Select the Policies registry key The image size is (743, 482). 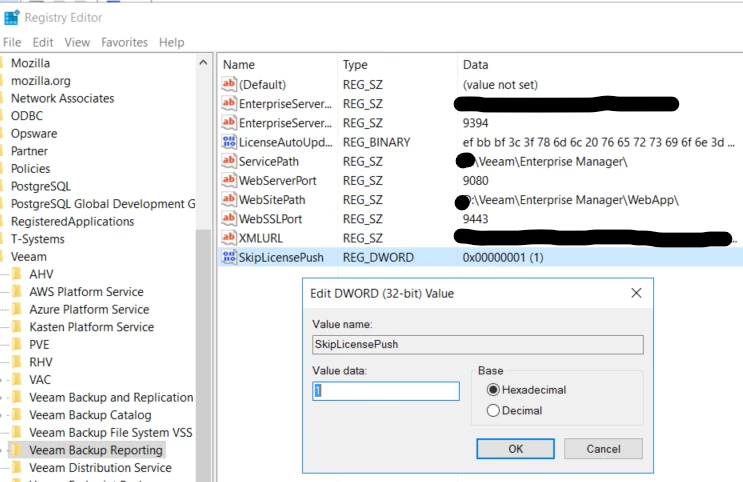30,168
